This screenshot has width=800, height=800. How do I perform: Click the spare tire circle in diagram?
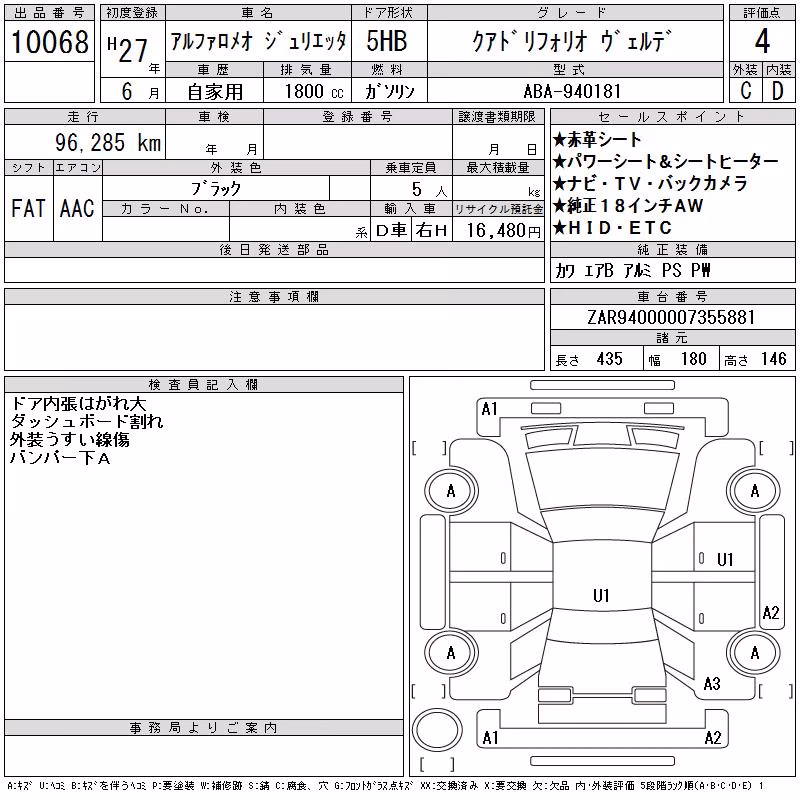437,729
